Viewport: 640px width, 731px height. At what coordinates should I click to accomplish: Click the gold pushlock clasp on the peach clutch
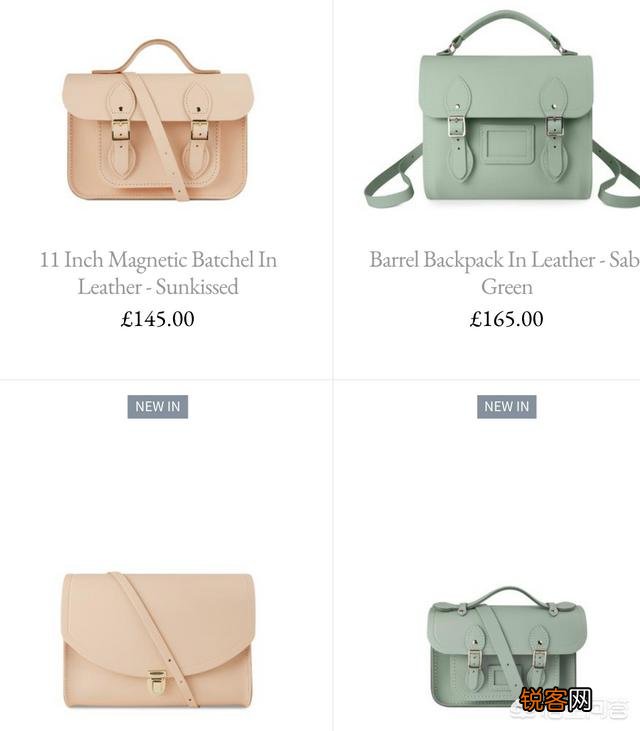click(x=157, y=683)
